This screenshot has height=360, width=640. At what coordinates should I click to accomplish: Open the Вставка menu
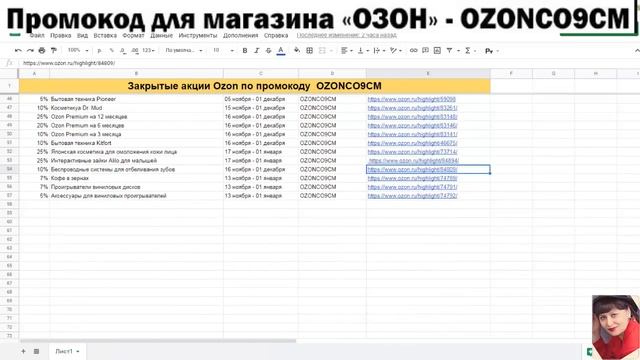pyautogui.click(x=105, y=36)
